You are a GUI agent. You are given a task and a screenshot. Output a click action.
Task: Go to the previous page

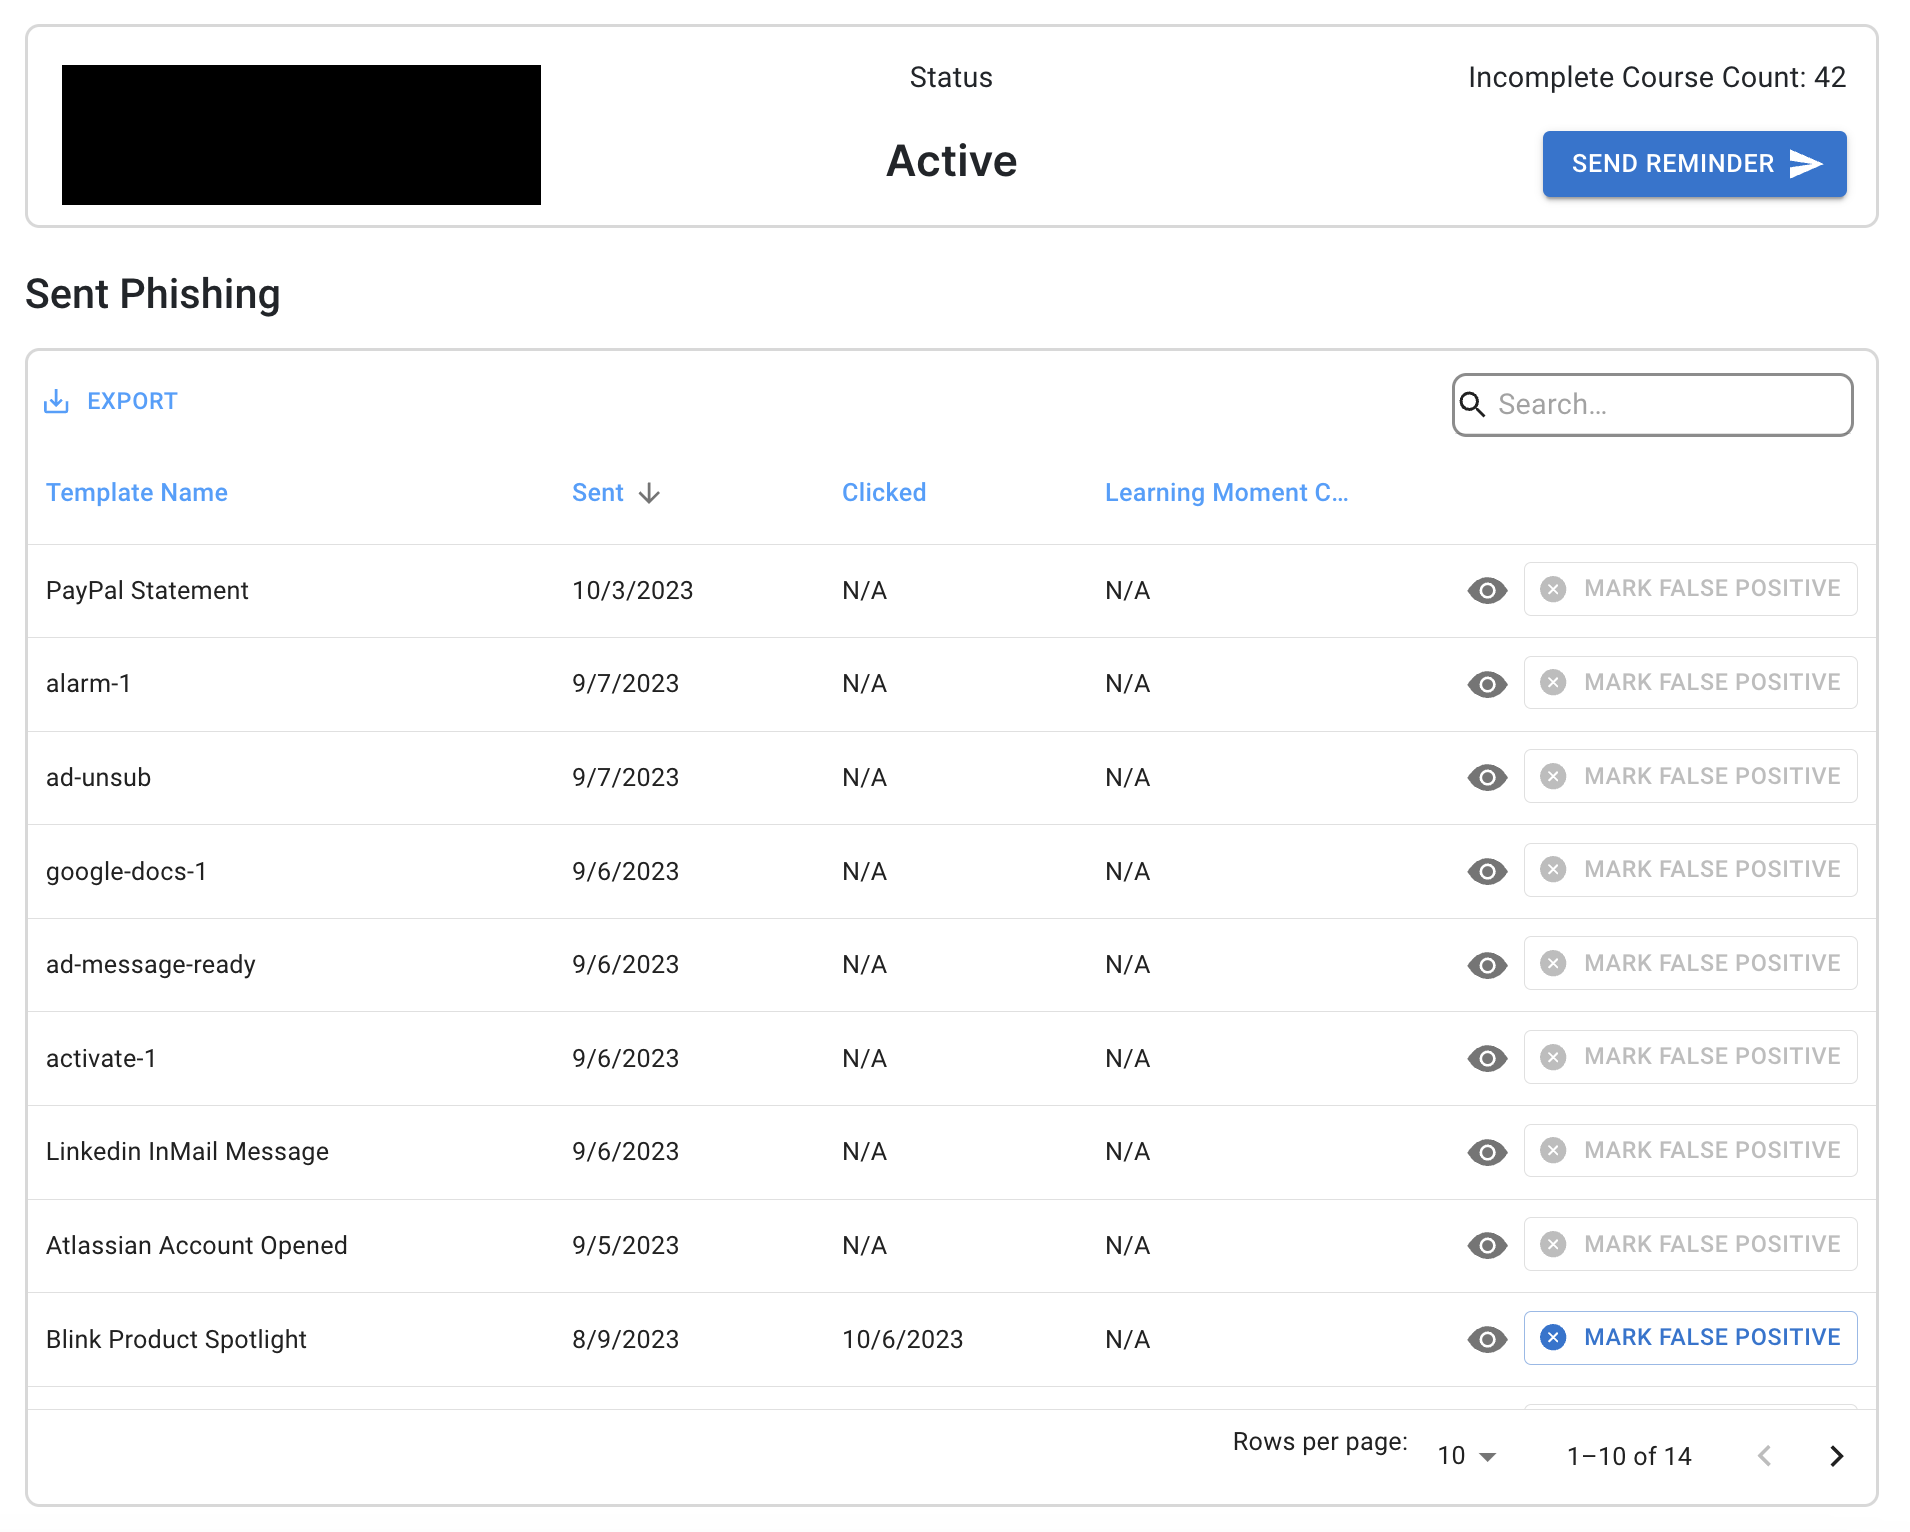(x=1765, y=1456)
